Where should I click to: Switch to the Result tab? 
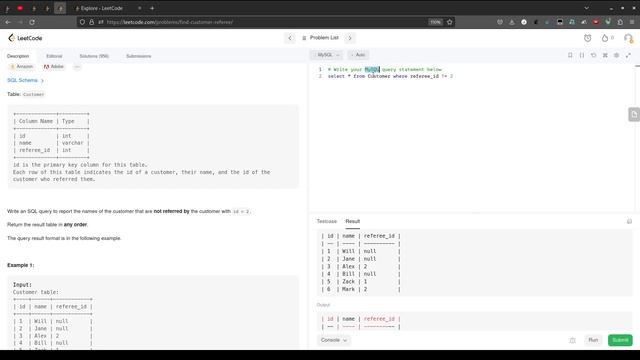point(353,221)
